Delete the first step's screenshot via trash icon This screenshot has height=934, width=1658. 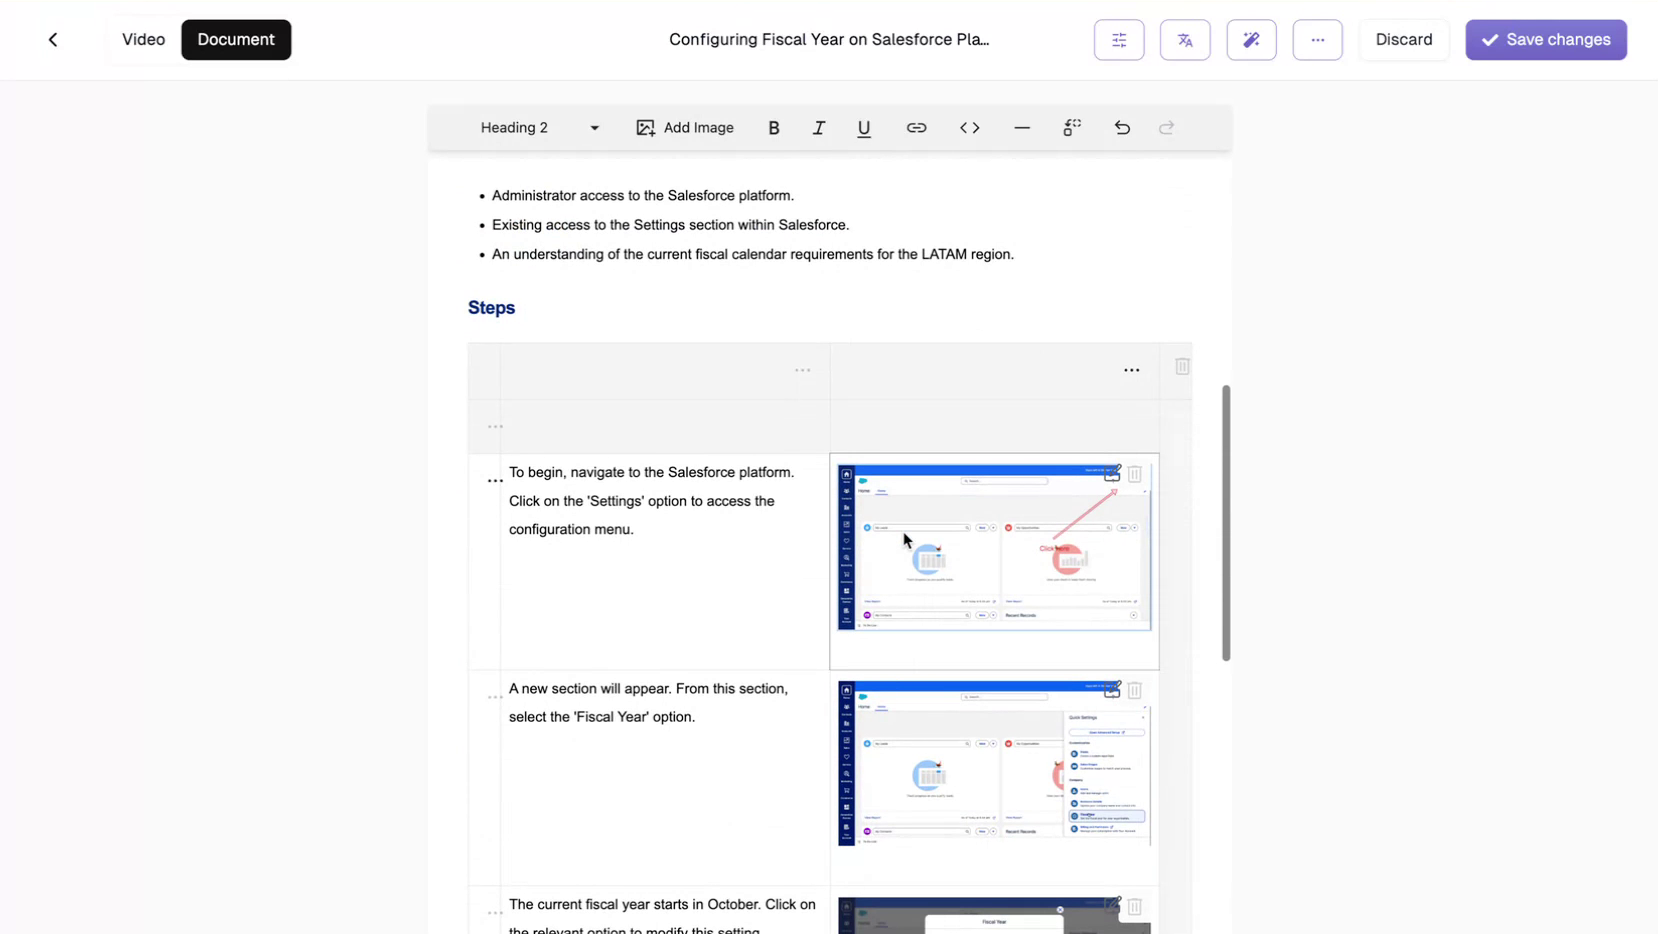tap(1136, 474)
